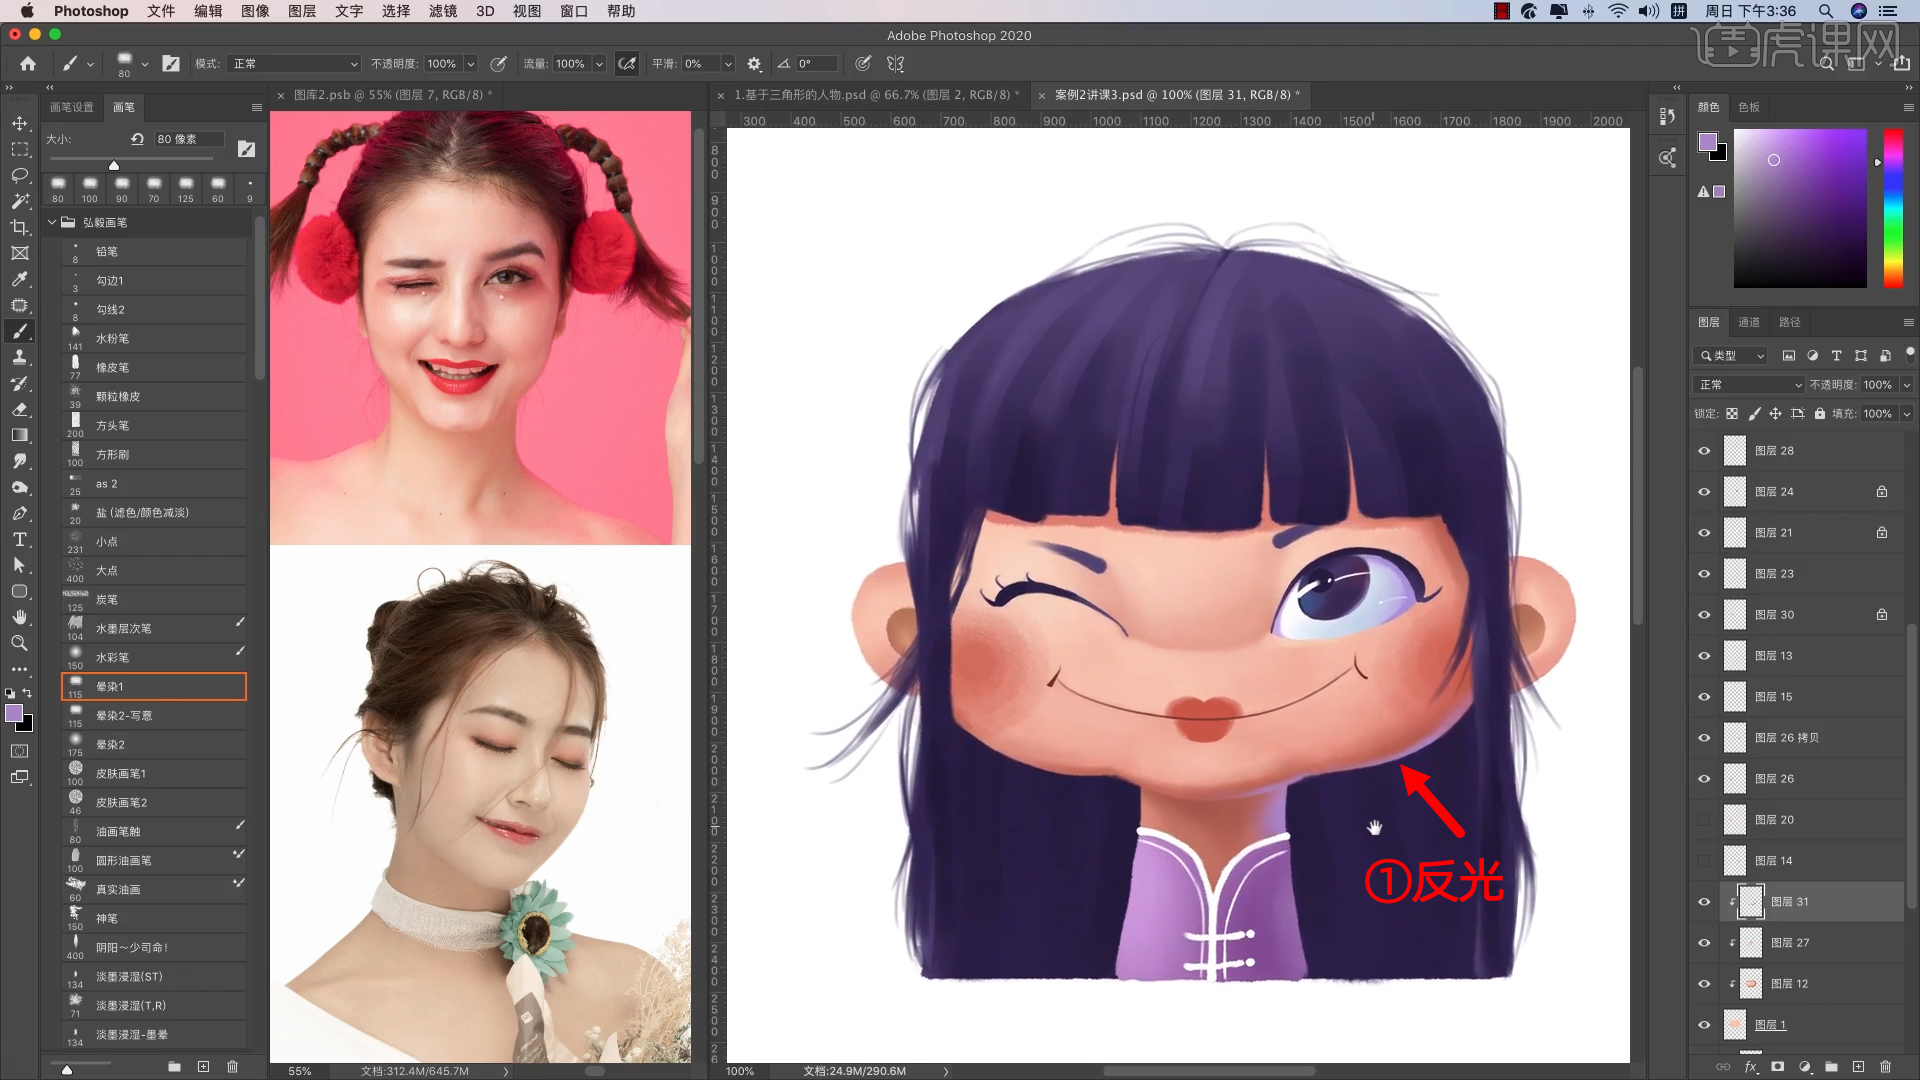
Task: Open layer filter 类型 dropdown
Action: tap(1733, 356)
